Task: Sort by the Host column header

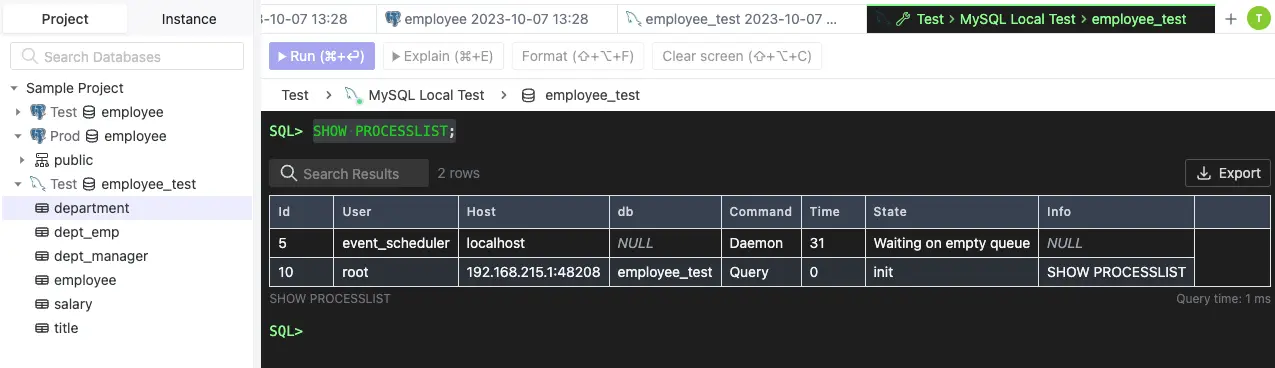Action: (x=534, y=212)
